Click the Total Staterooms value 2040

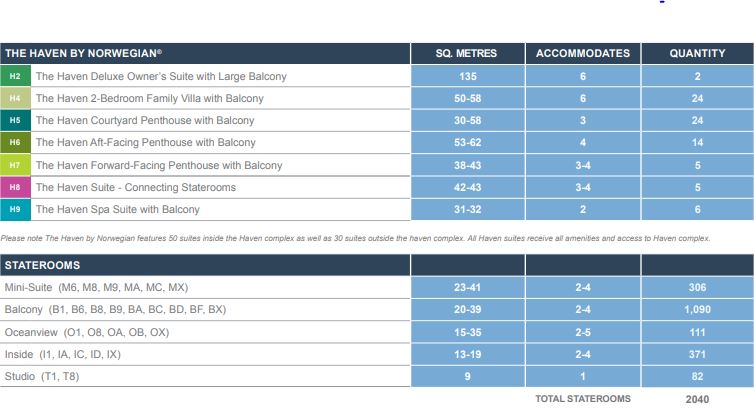(x=697, y=399)
